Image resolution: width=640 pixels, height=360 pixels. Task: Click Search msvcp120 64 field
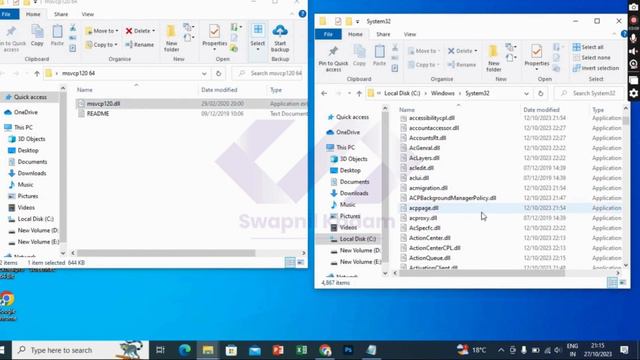point(269,73)
